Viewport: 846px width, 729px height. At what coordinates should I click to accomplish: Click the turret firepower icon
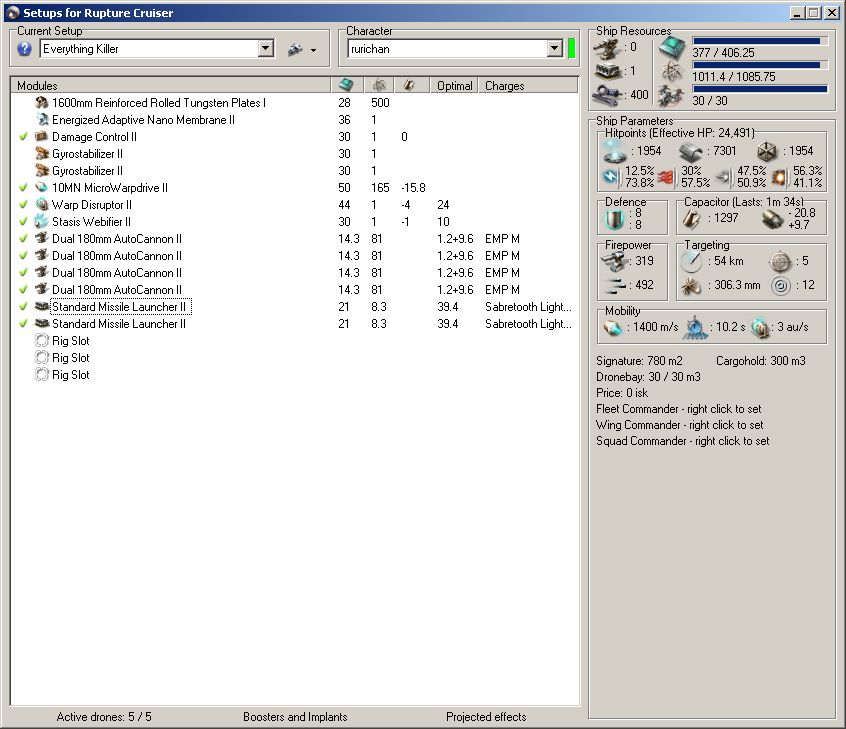tap(616, 261)
